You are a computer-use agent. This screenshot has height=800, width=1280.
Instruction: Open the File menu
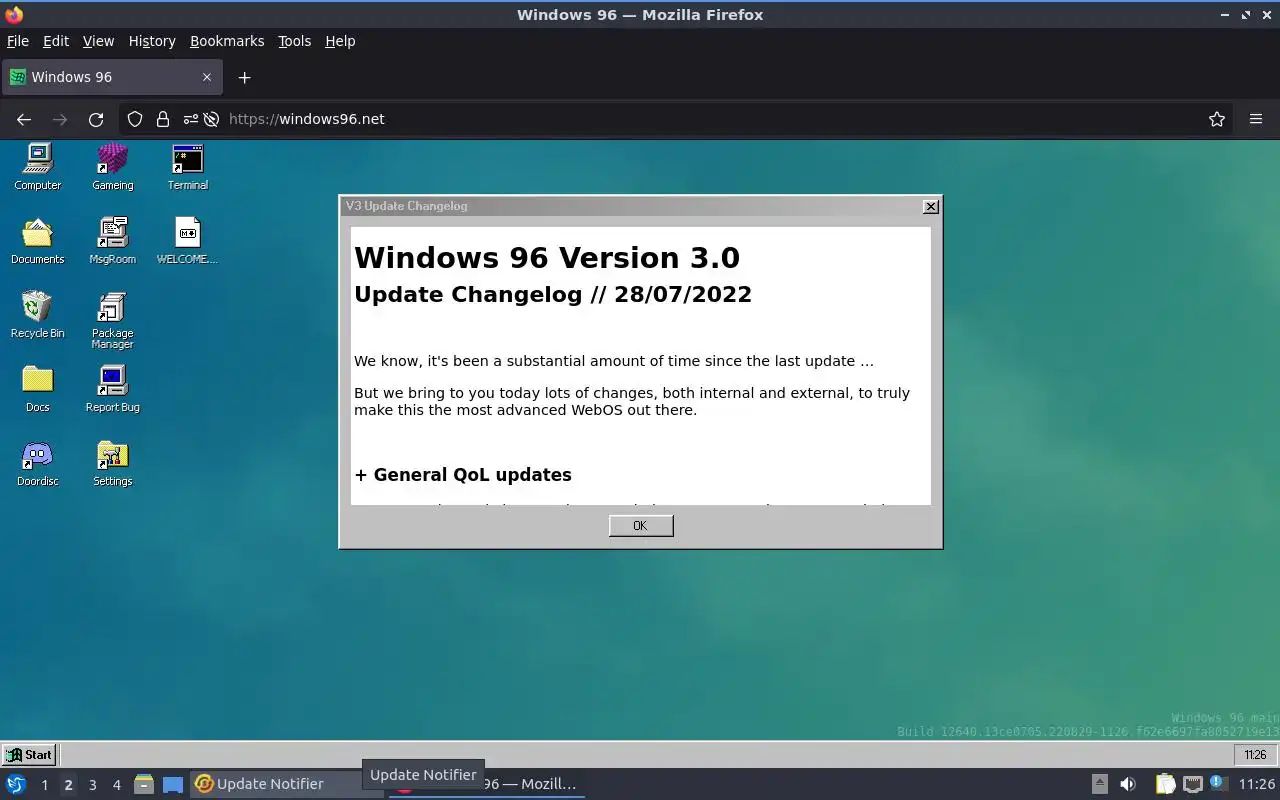click(x=18, y=41)
